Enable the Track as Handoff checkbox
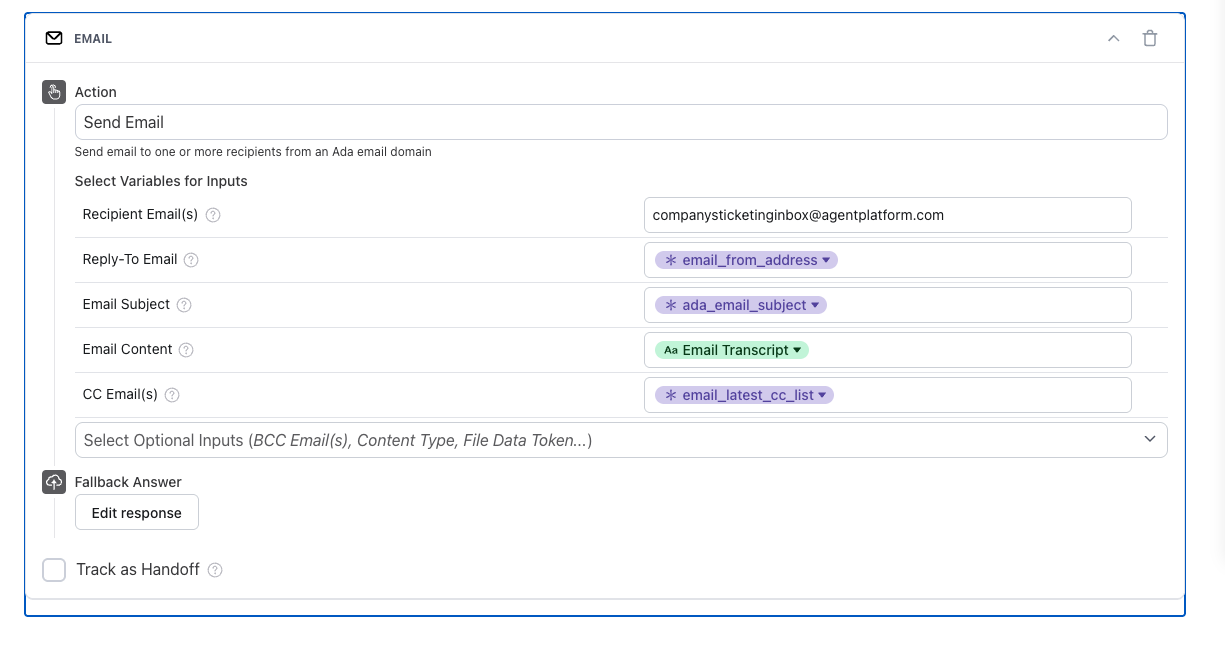Viewport: 1225px width, 650px height. point(54,570)
